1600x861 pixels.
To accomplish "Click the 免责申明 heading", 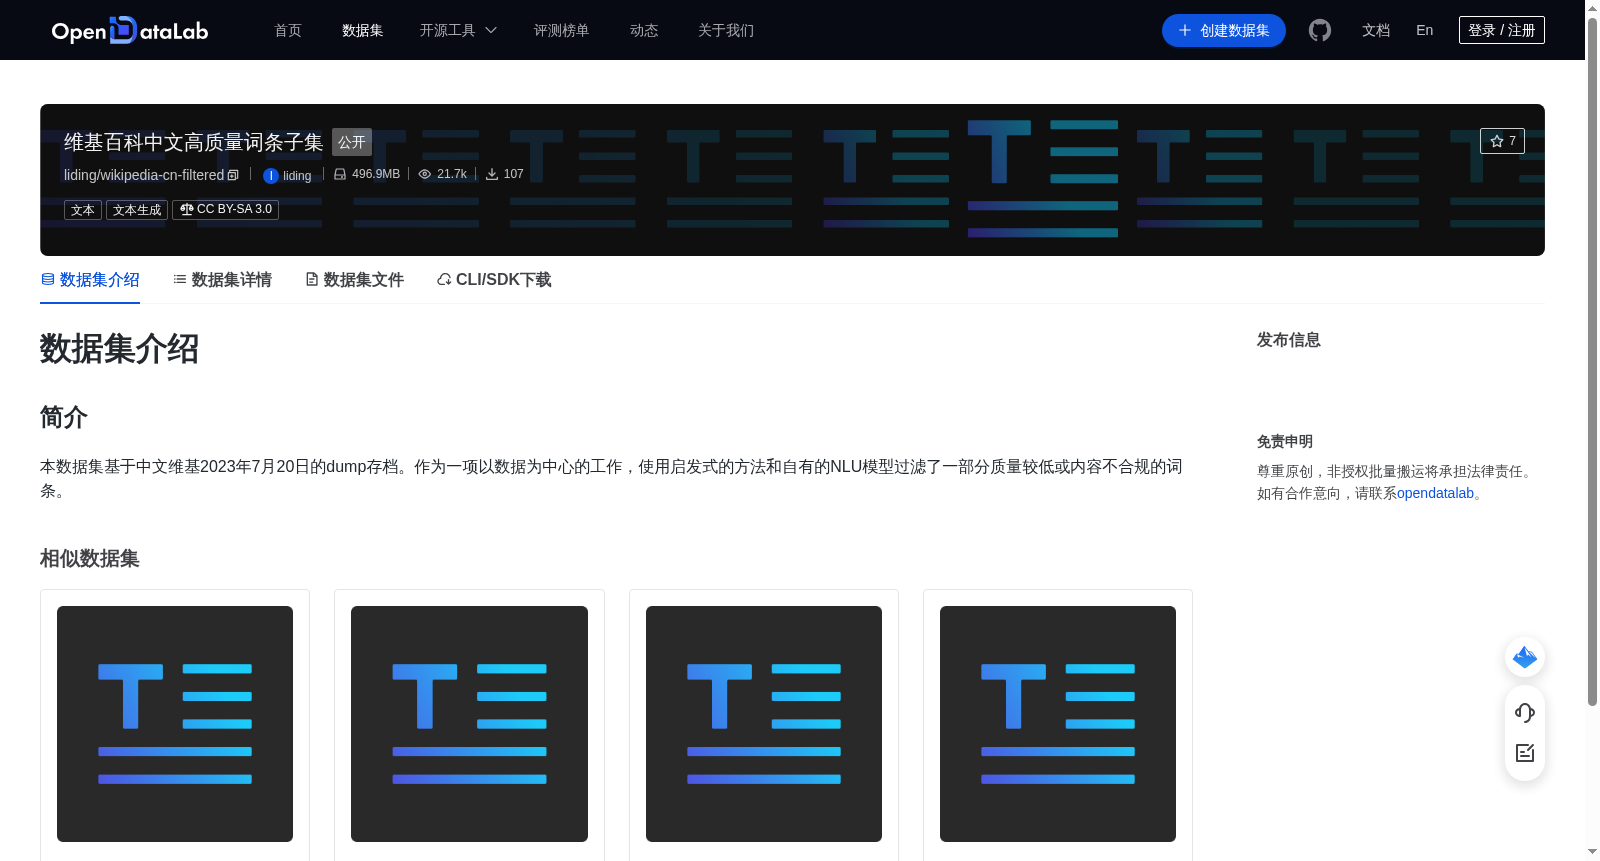I will click(1284, 441).
